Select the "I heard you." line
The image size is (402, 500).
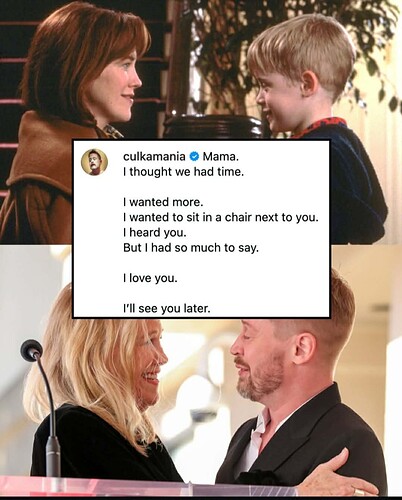pos(154,232)
